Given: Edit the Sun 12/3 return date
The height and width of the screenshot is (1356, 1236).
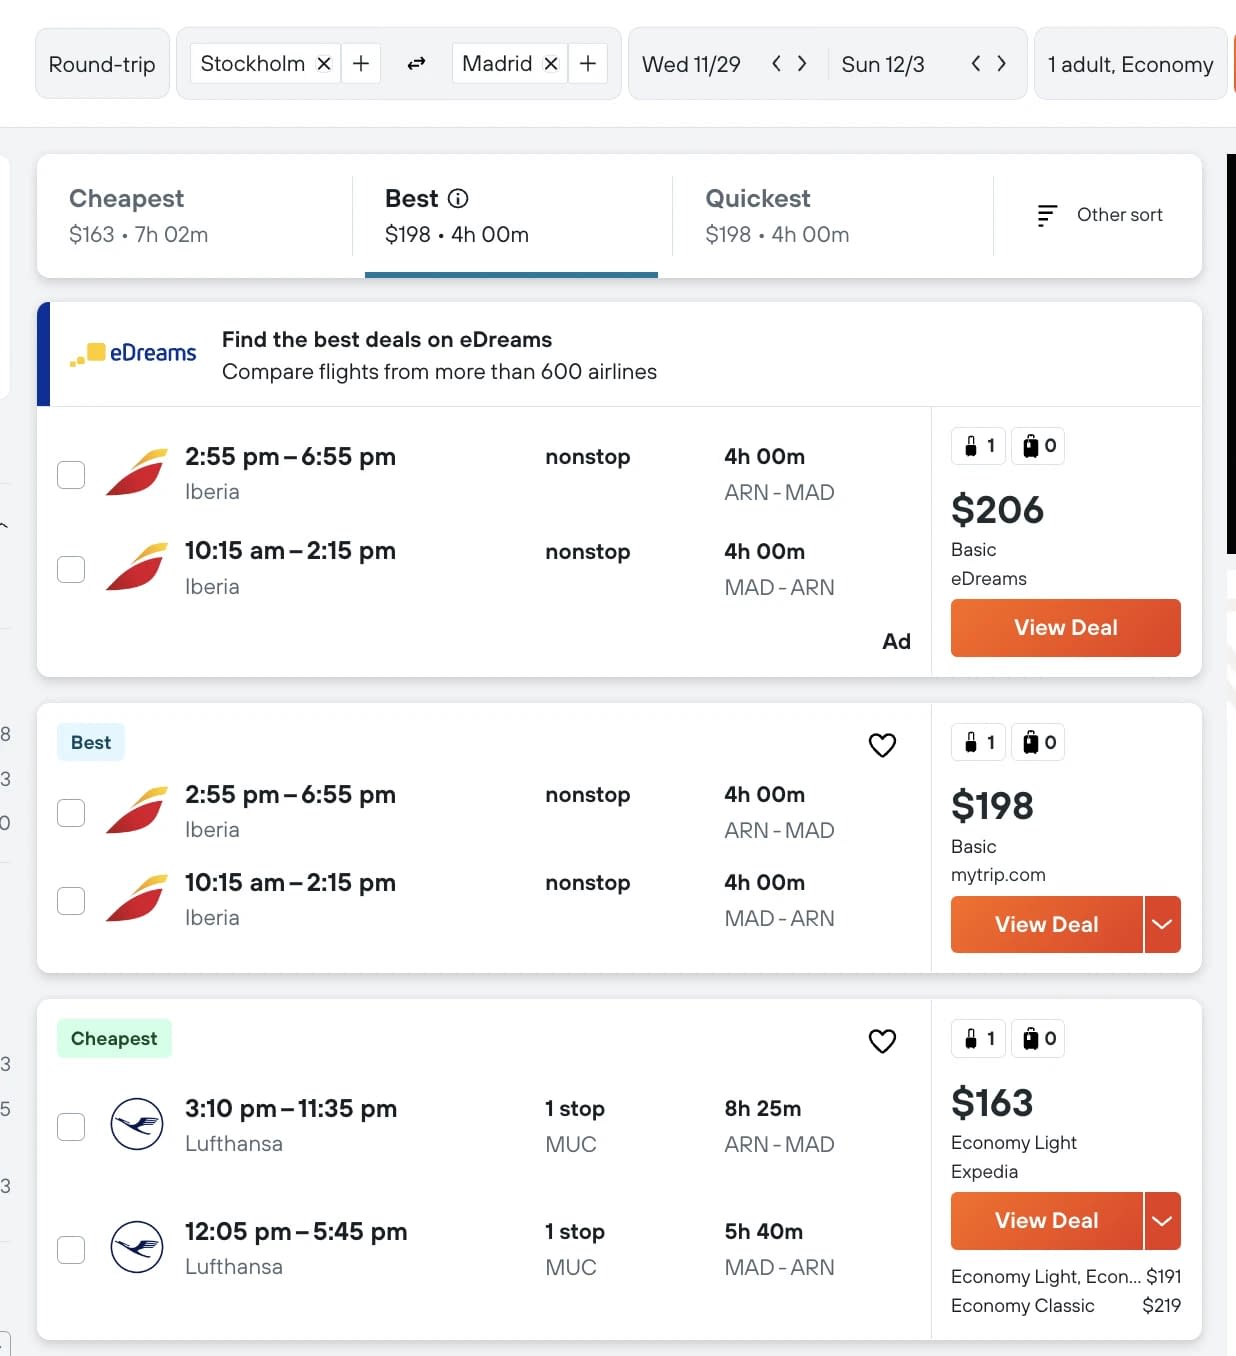Looking at the screenshot, I should pyautogui.click(x=883, y=64).
